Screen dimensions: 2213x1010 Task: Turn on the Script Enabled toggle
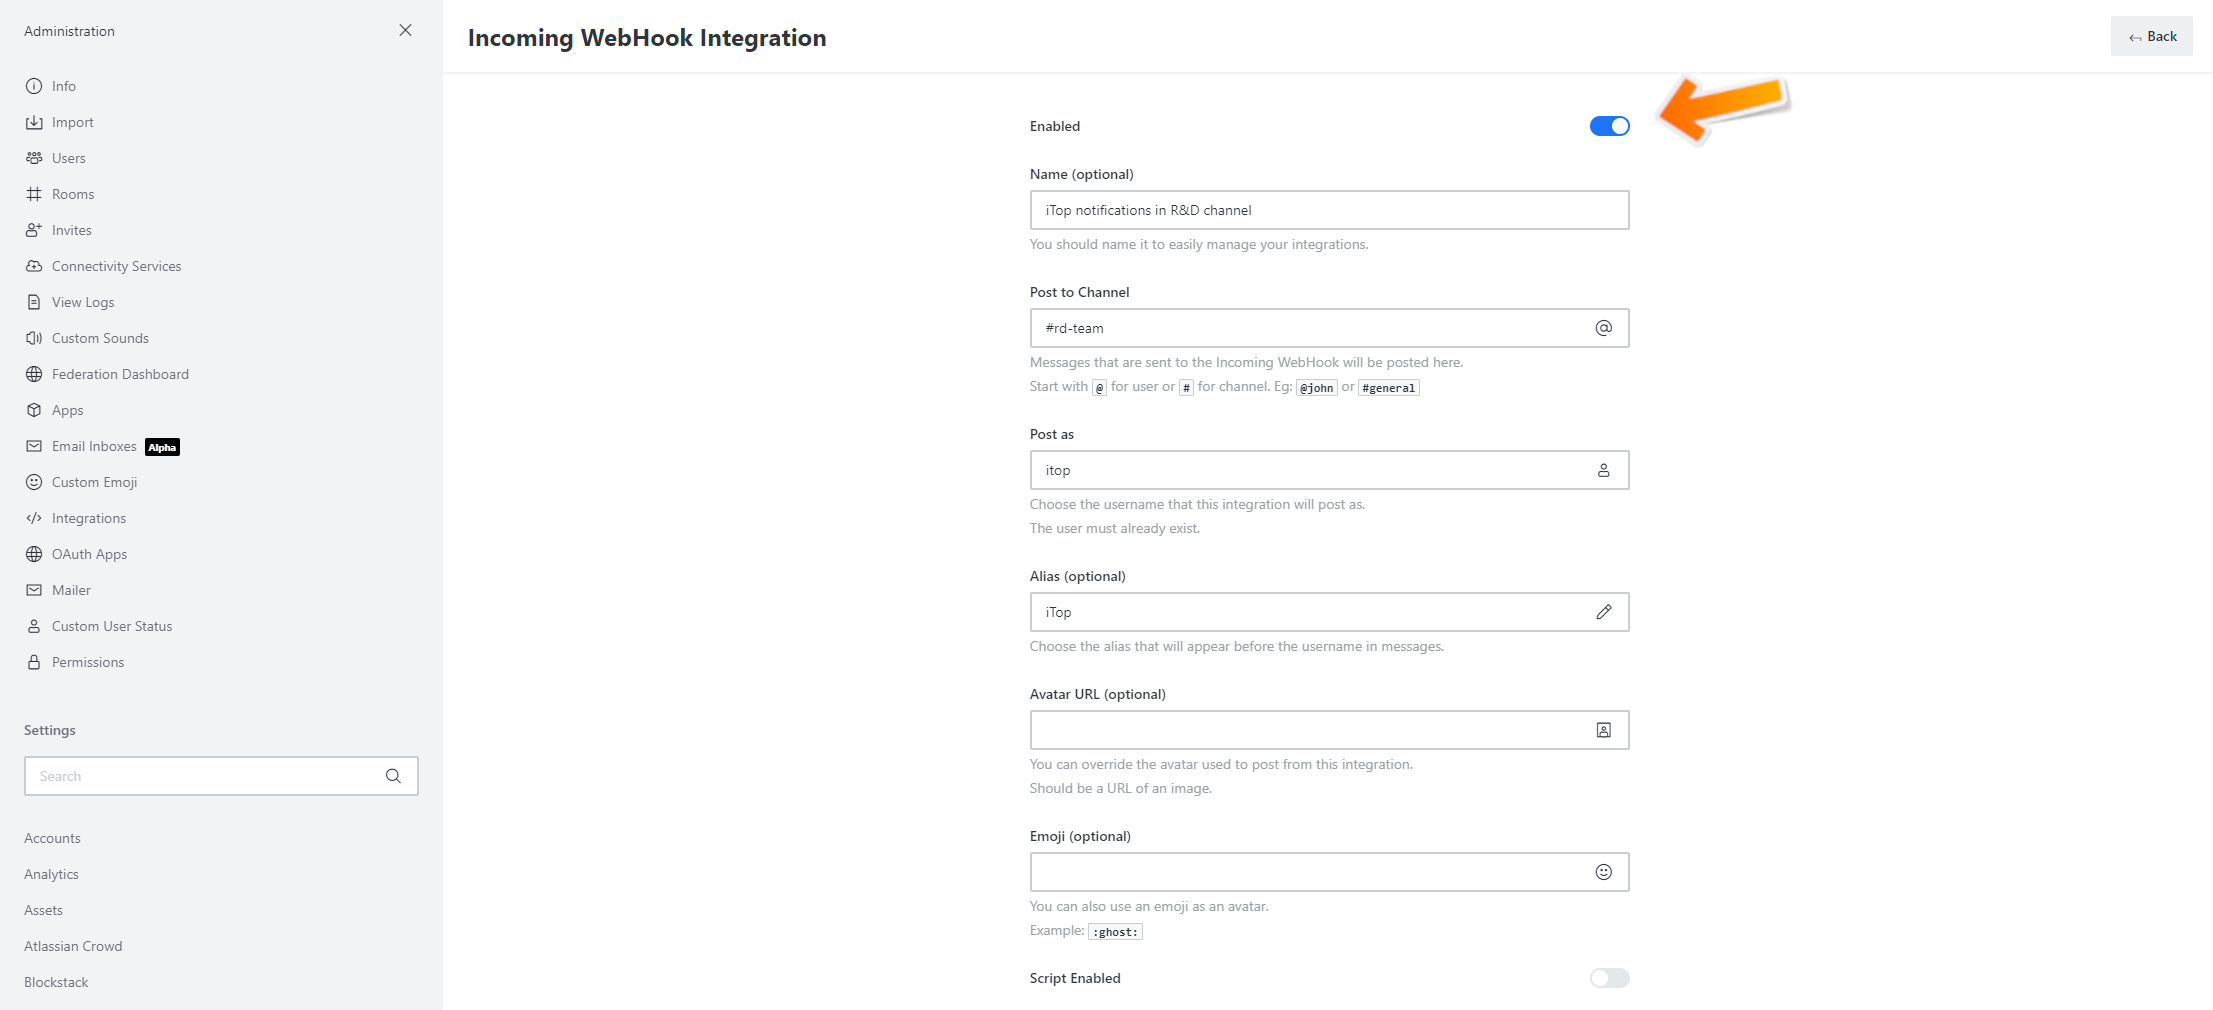click(x=1609, y=978)
